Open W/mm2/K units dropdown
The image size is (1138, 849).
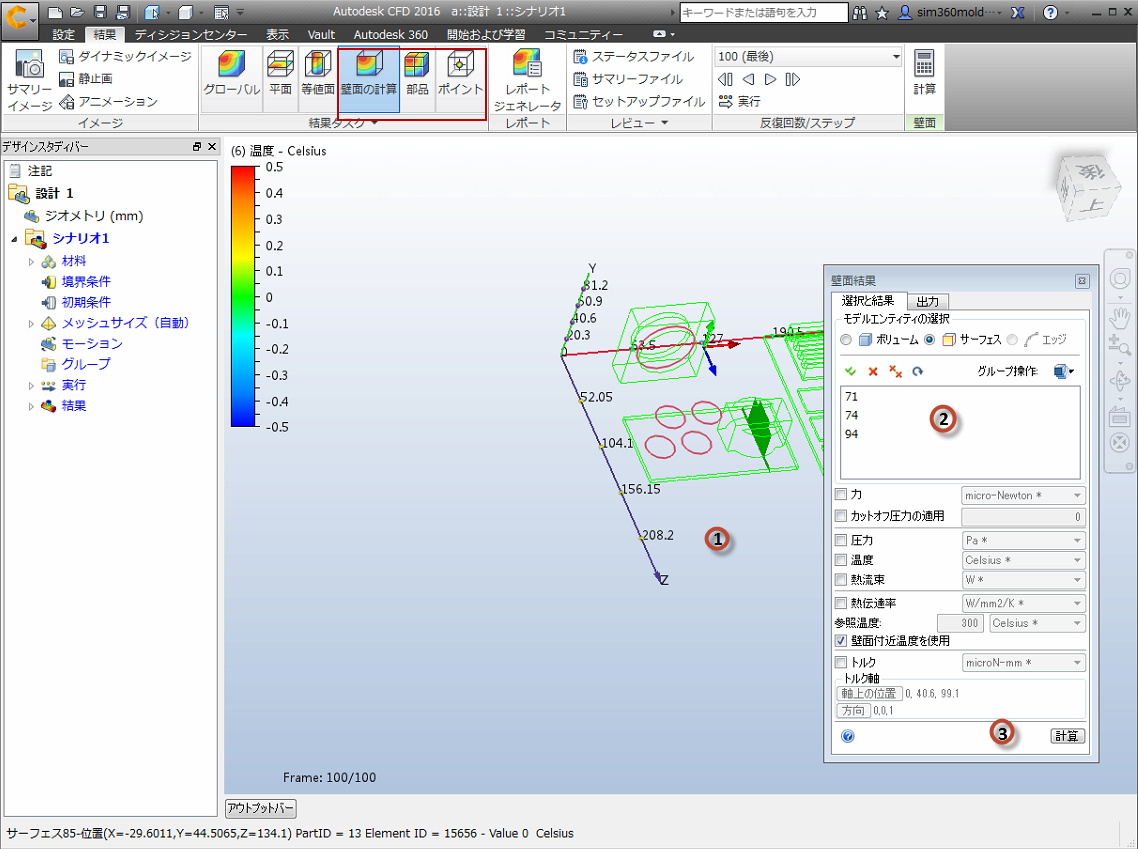click(x=1023, y=603)
